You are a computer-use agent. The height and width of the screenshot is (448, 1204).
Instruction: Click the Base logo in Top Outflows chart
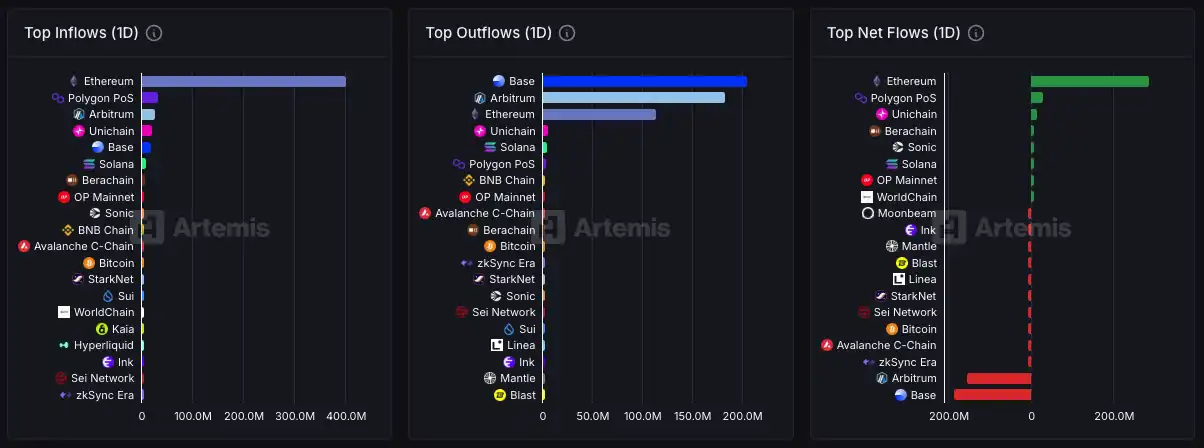pyautogui.click(x=499, y=81)
